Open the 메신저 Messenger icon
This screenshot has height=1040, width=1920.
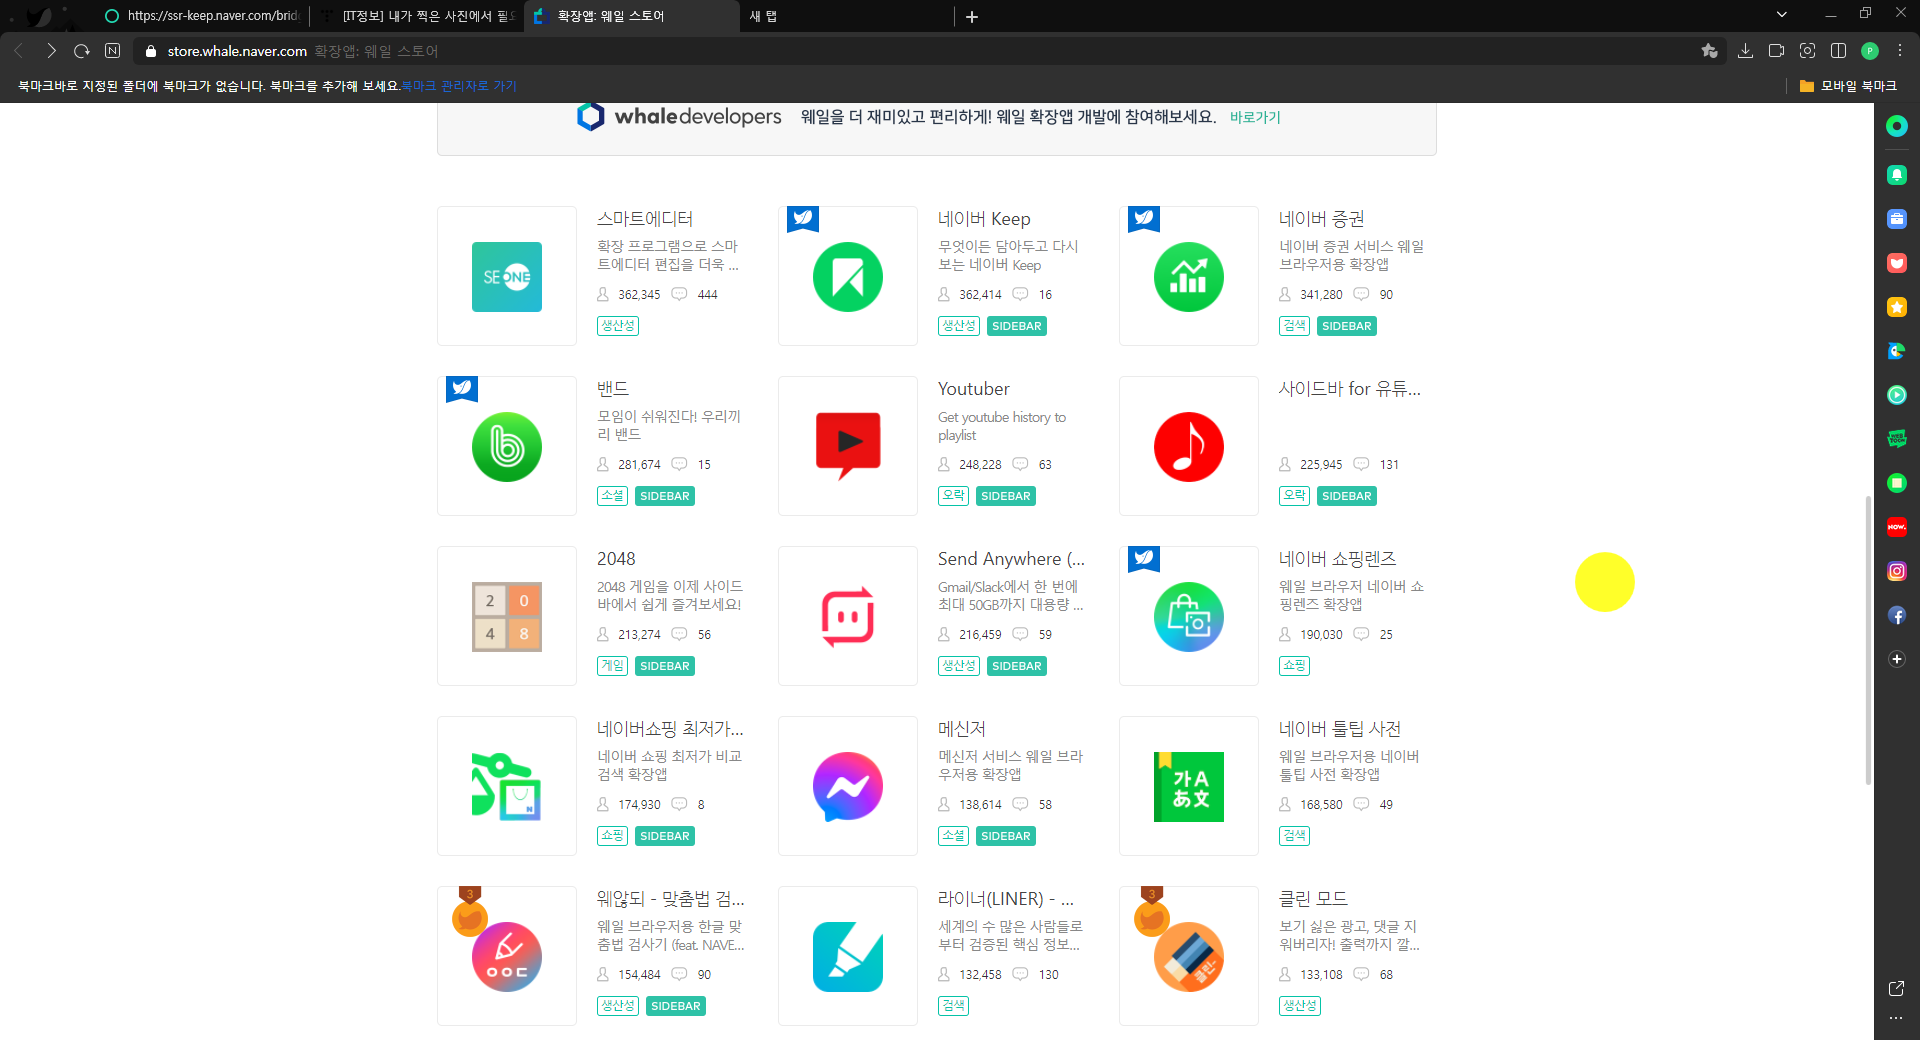848,787
